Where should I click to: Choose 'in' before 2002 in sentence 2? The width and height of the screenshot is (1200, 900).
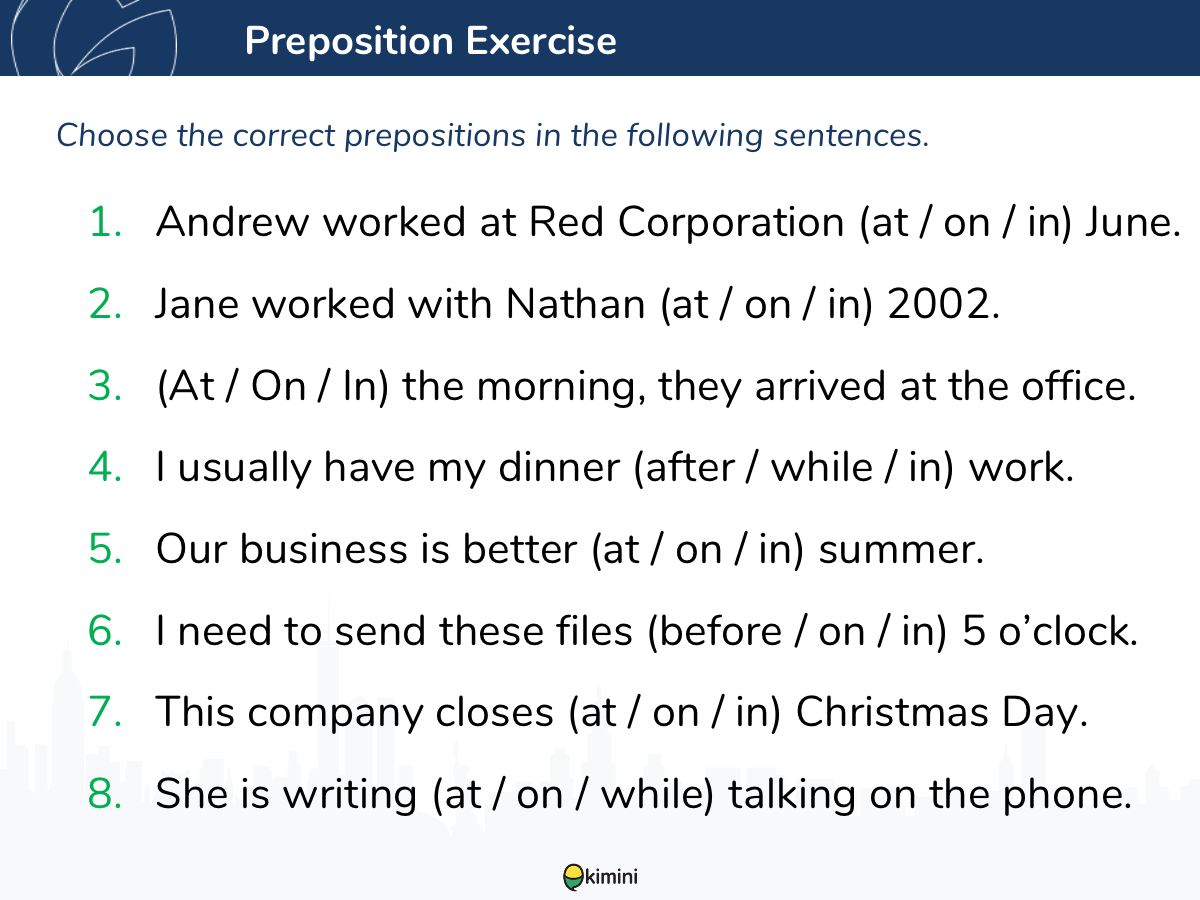[843, 304]
